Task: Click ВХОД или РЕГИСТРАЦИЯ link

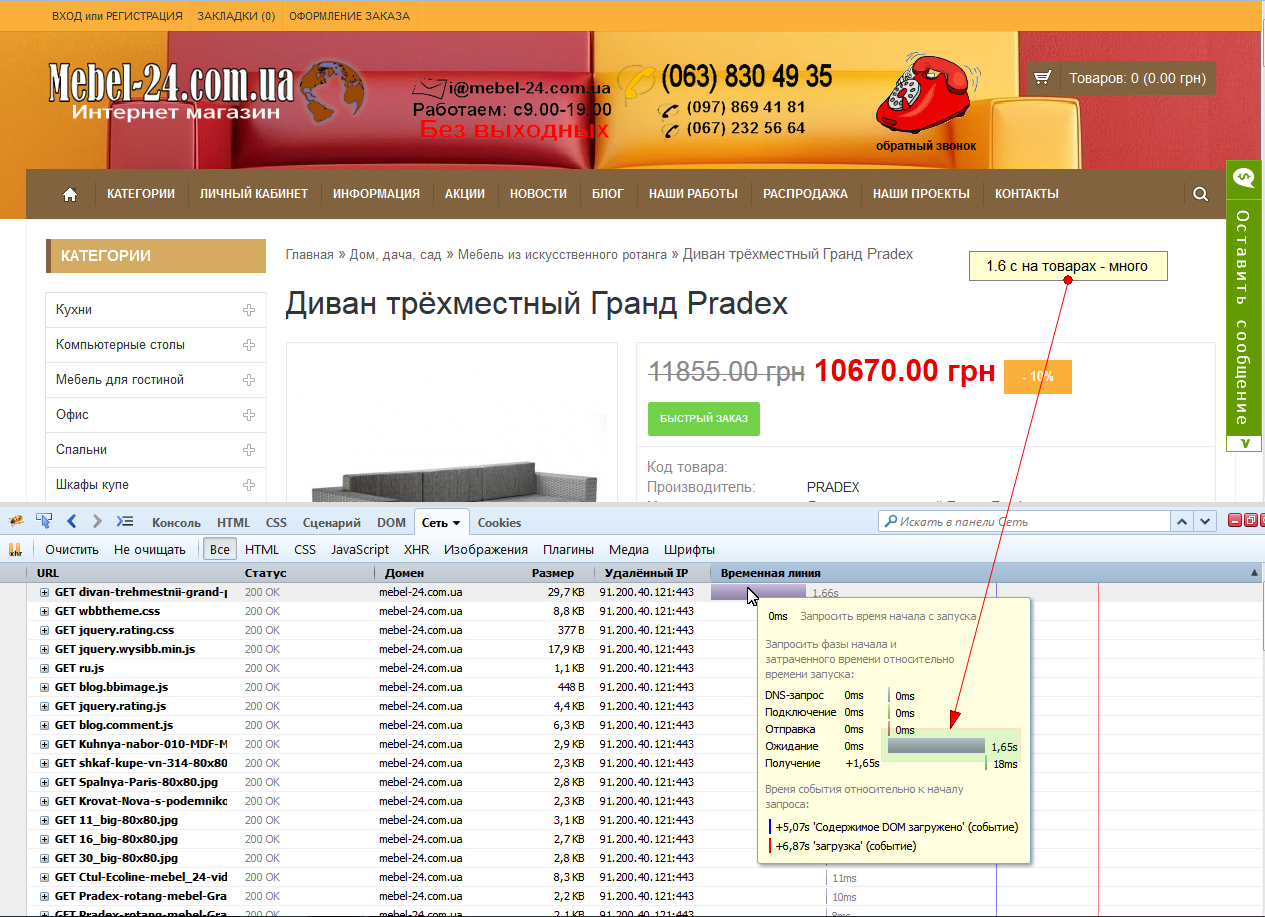Action: (x=117, y=16)
